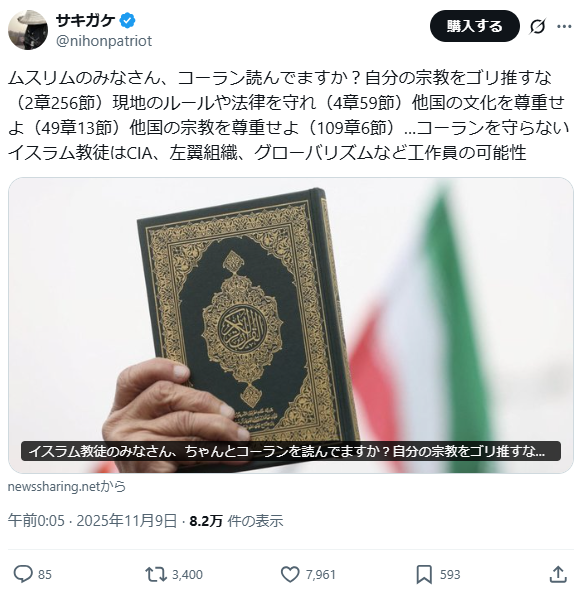The width and height of the screenshot is (583, 591).
Task: Click the blue verified badge
Action: [127, 20]
